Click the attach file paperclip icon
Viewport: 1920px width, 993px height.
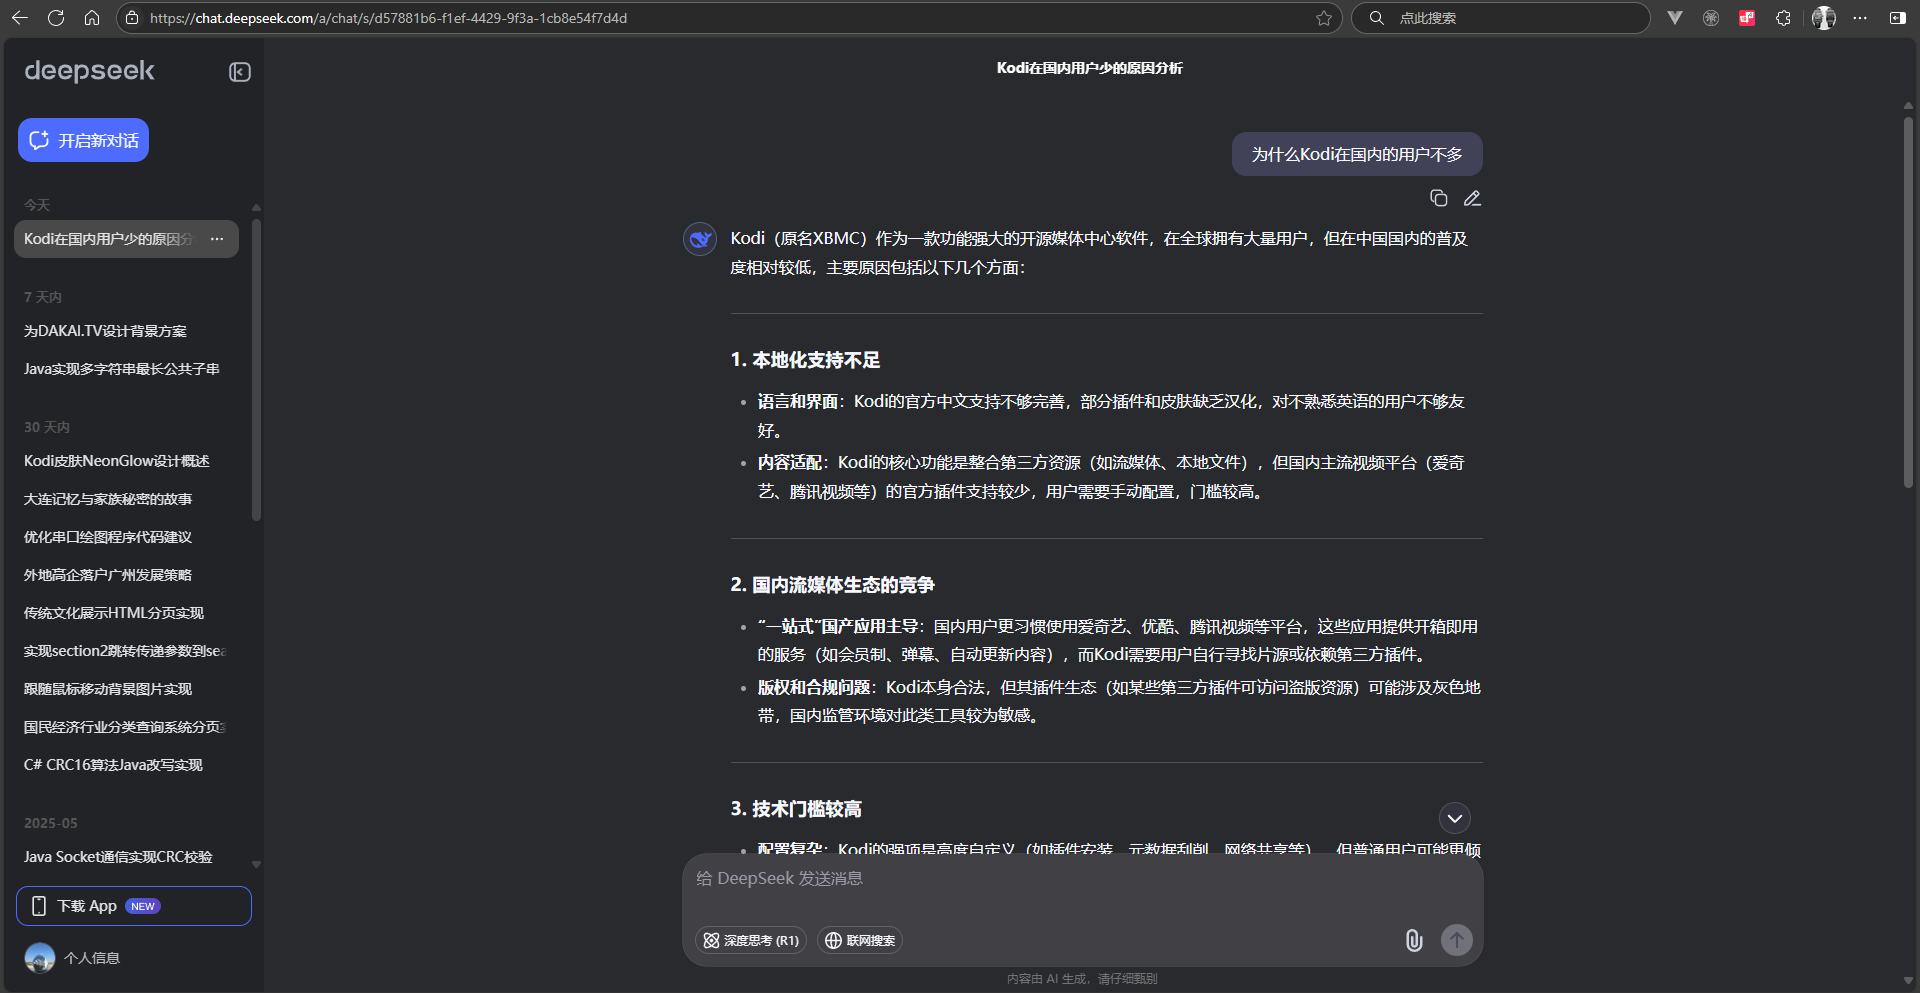(1413, 940)
